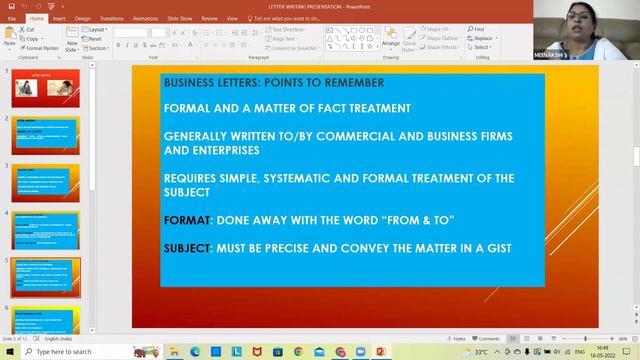Toggle bullet list formatting
The image size is (640, 360).
click(207, 33)
